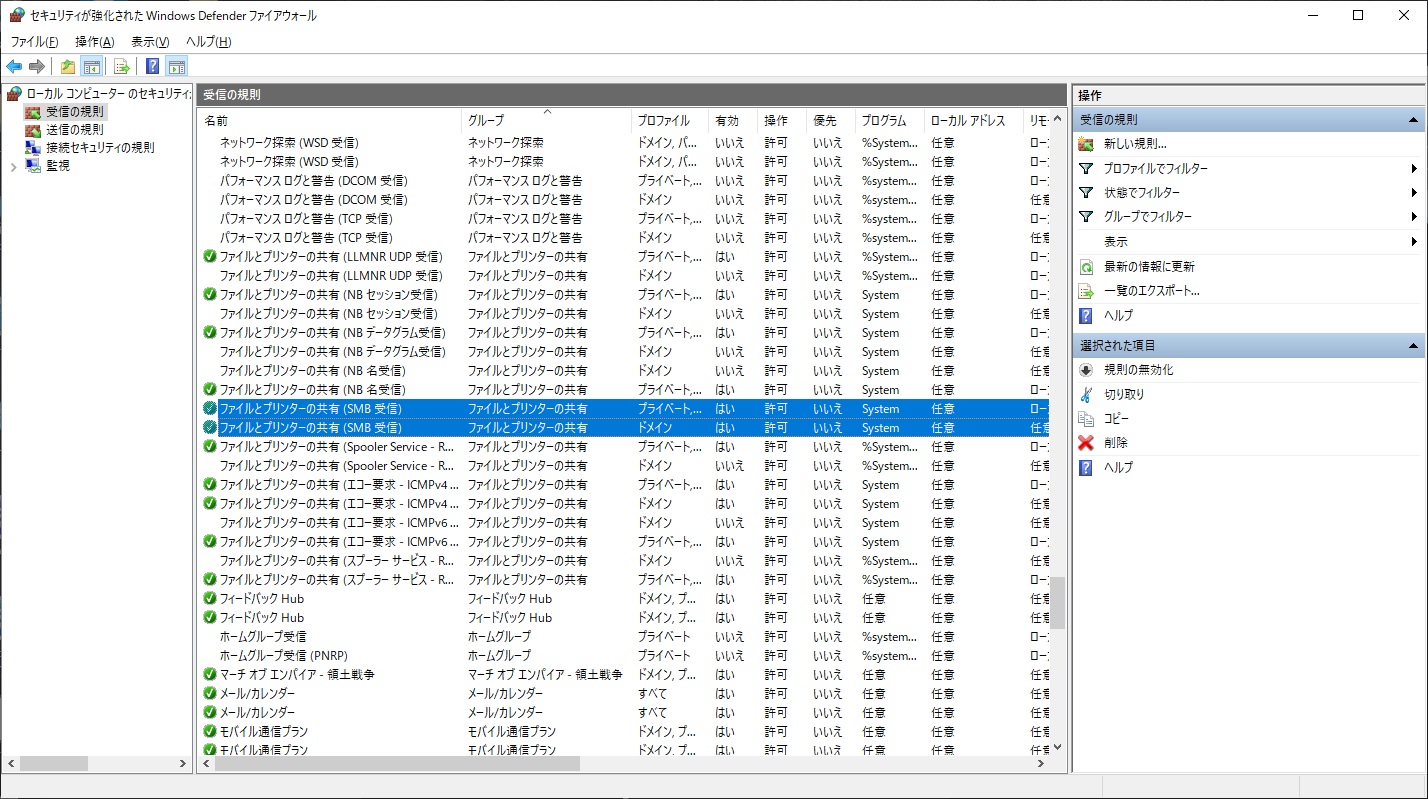Sort by the 有効 column header
Screen dimensions: 1428x799
733,120
